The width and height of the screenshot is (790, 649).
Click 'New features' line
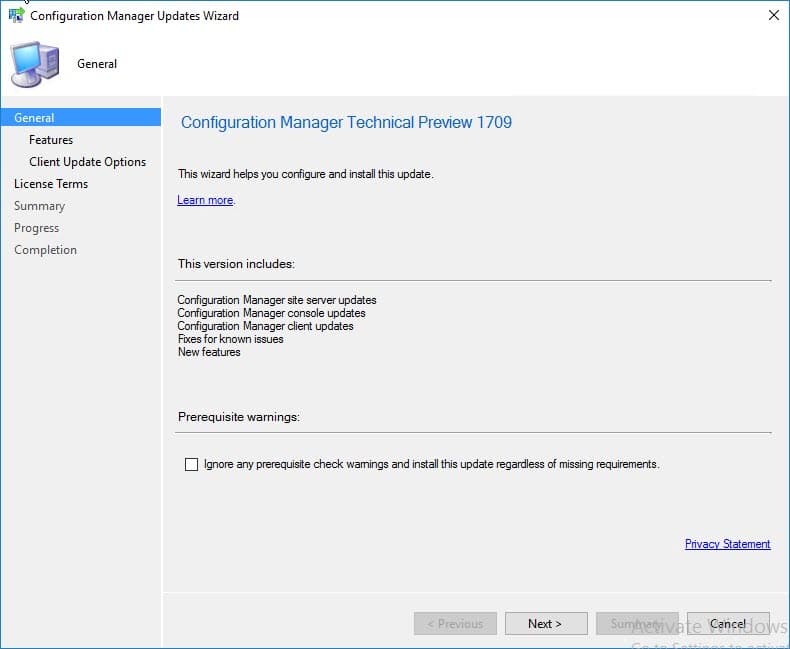209,352
